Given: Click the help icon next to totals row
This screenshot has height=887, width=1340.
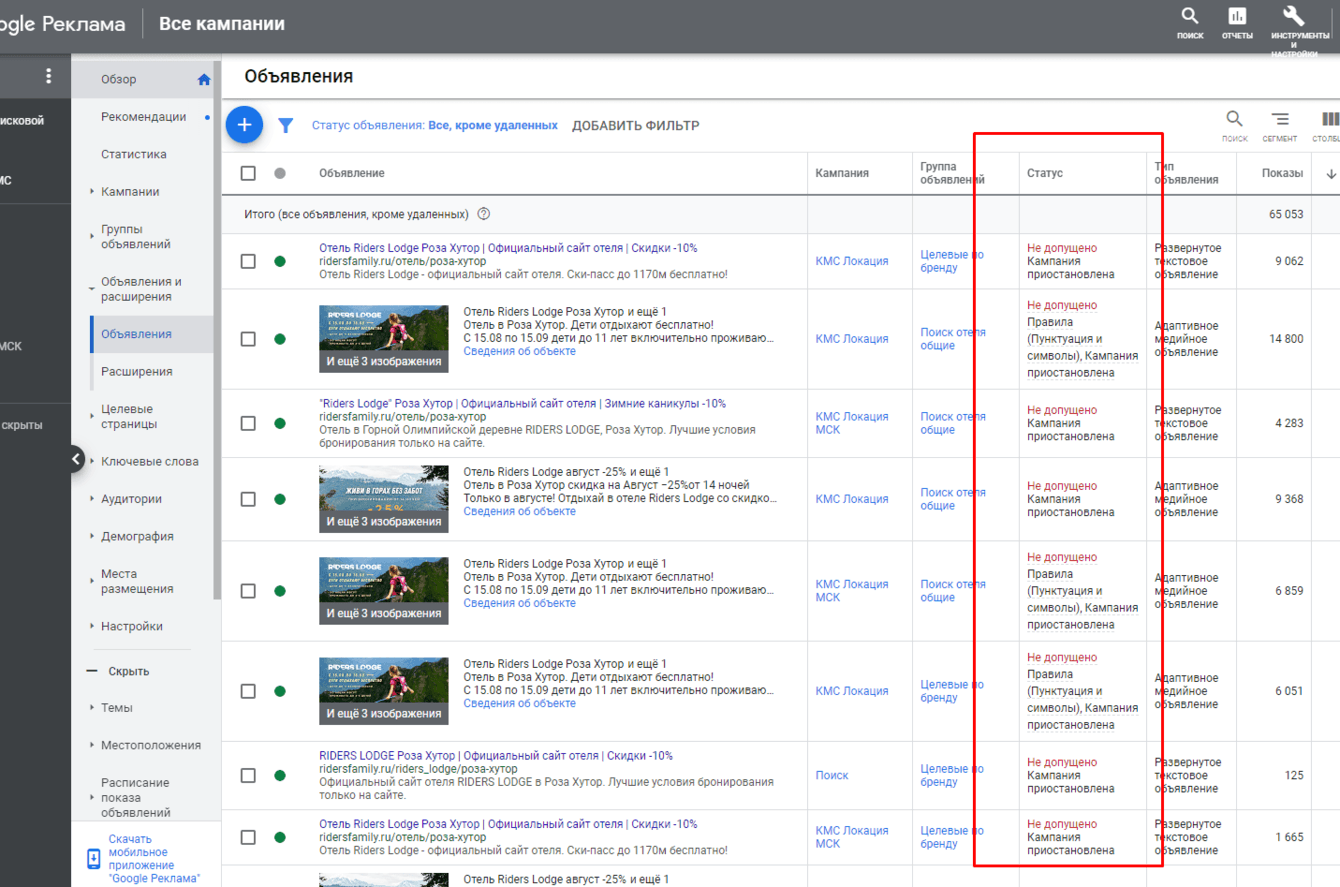Looking at the screenshot, I should pos(484,214).
